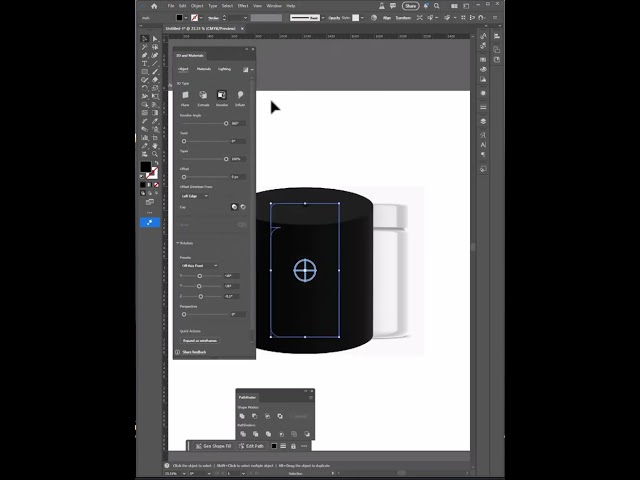The image size is (640, 480).
Task: Choose the Revolve 3D type
Action: coord(221,95)
